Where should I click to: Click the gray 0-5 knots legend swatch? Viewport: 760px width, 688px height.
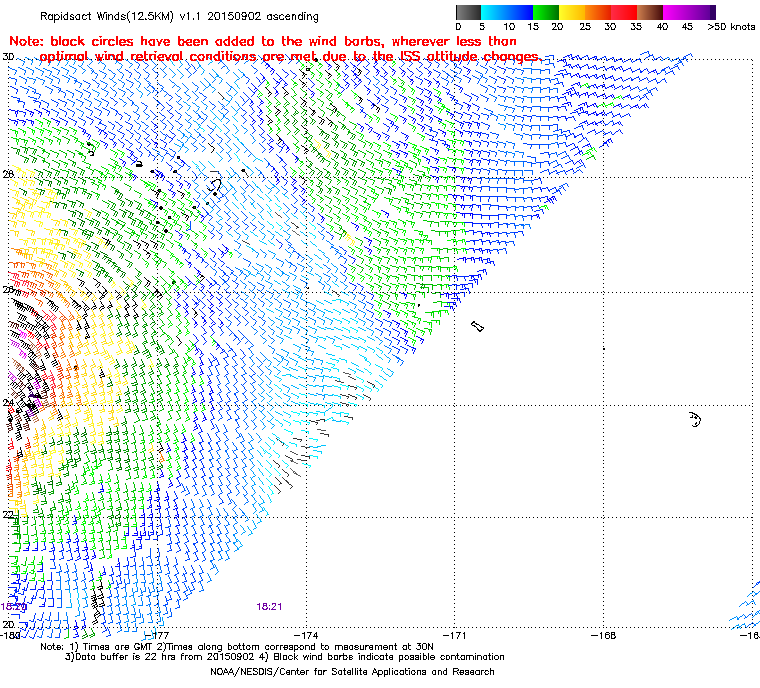(x=468, y=12)
